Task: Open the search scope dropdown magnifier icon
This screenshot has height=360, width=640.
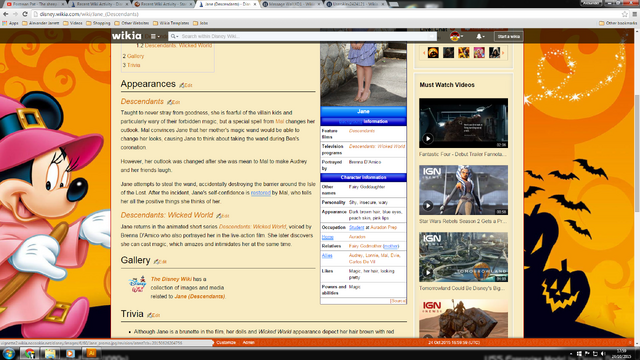Action: click(174, 36)
